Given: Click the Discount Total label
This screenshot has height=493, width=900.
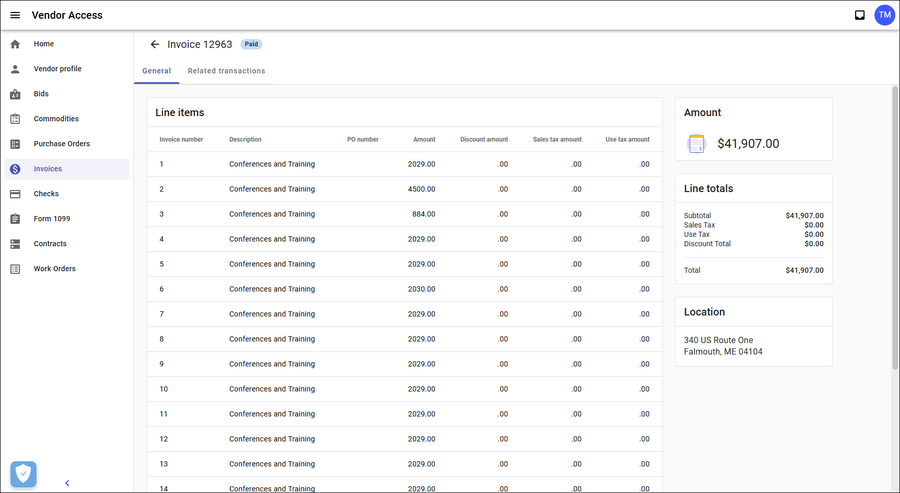Looking at the screenshot, I should (x=707, y=243).
